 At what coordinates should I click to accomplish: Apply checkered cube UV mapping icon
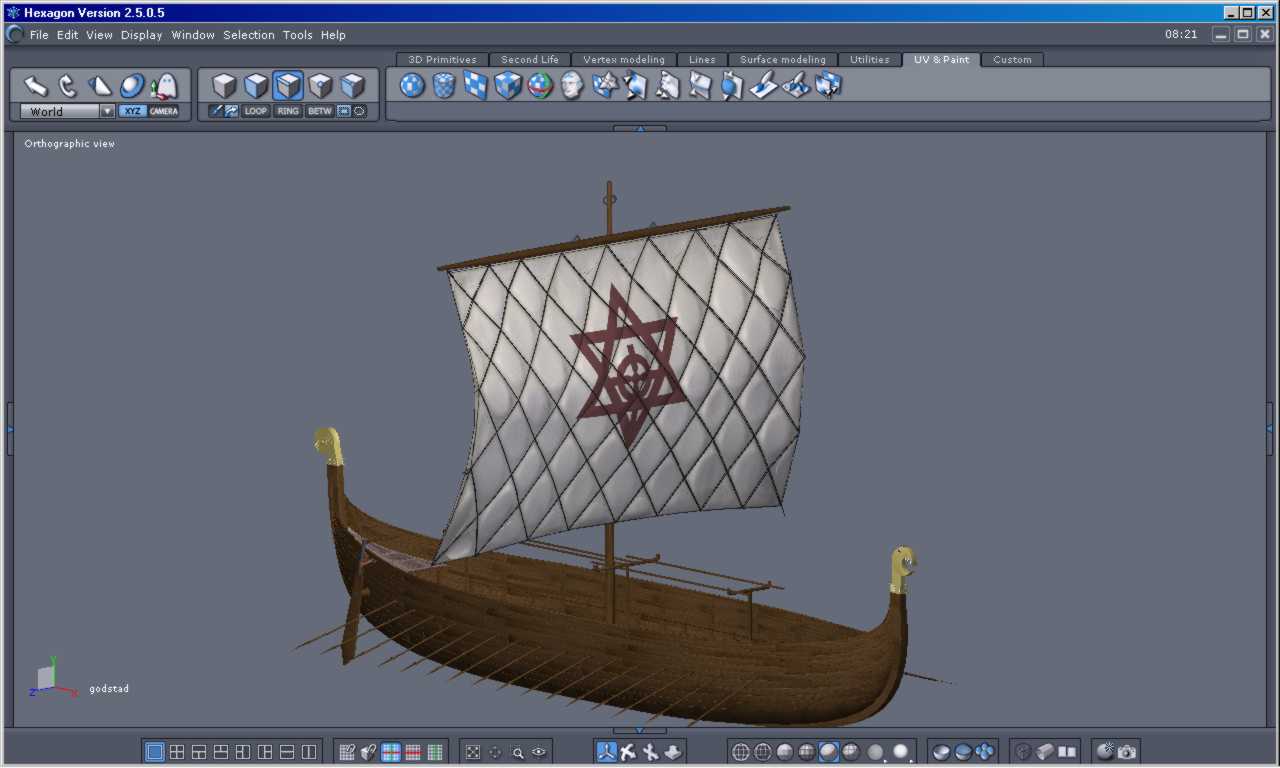click(508, 86)
